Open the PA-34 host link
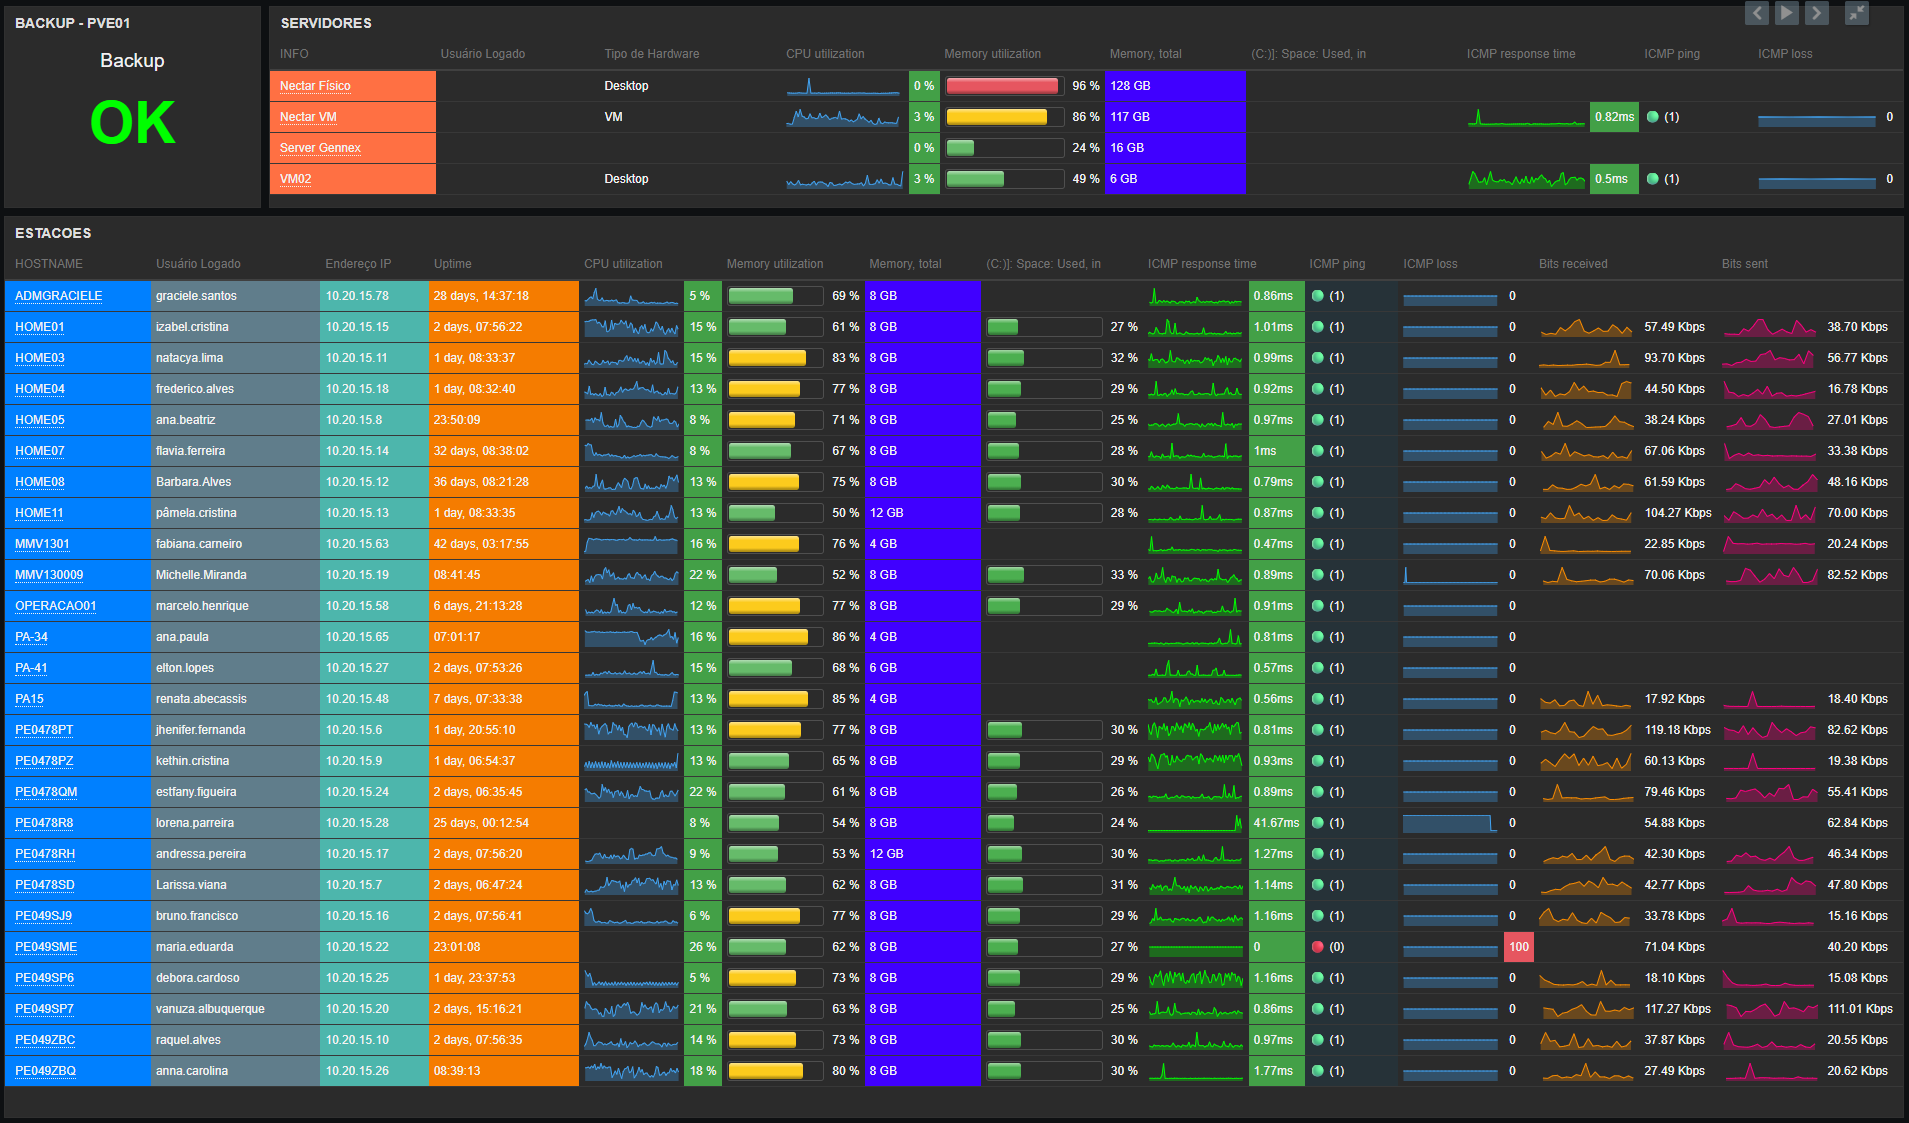This screenshot has width=1909, height=1123. tap(31, 637)
